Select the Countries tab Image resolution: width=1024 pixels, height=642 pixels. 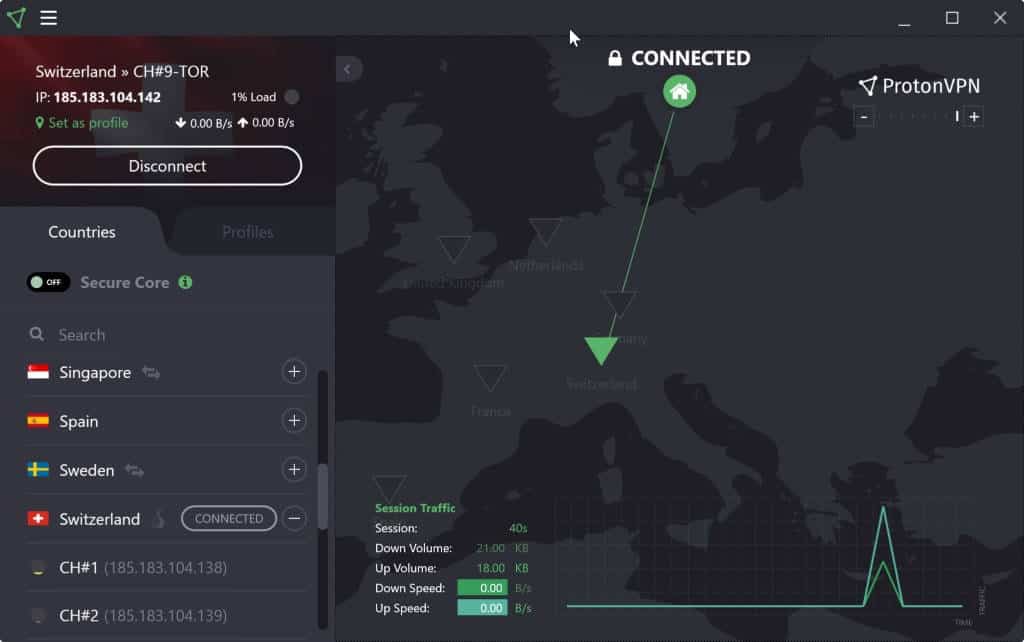(x=82, y=232)
